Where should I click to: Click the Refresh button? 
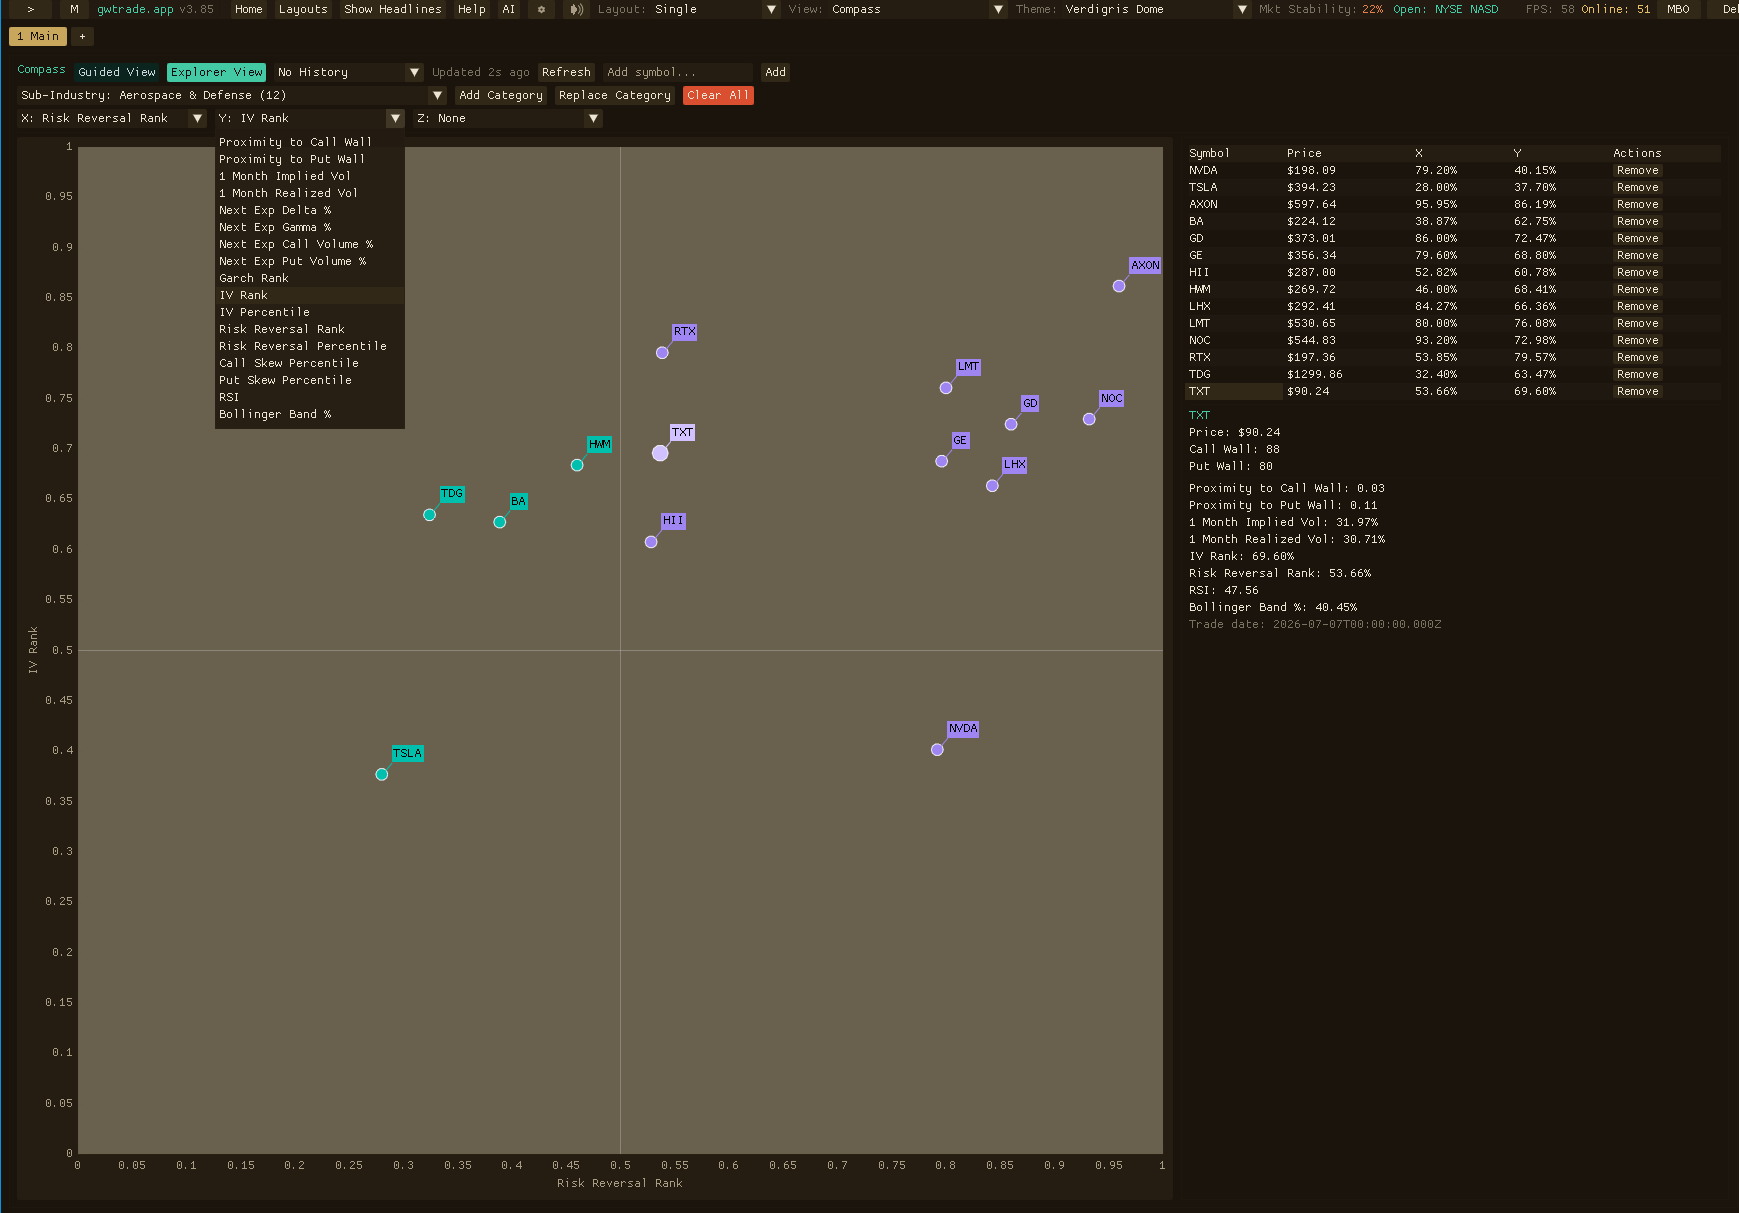(566, 72)
